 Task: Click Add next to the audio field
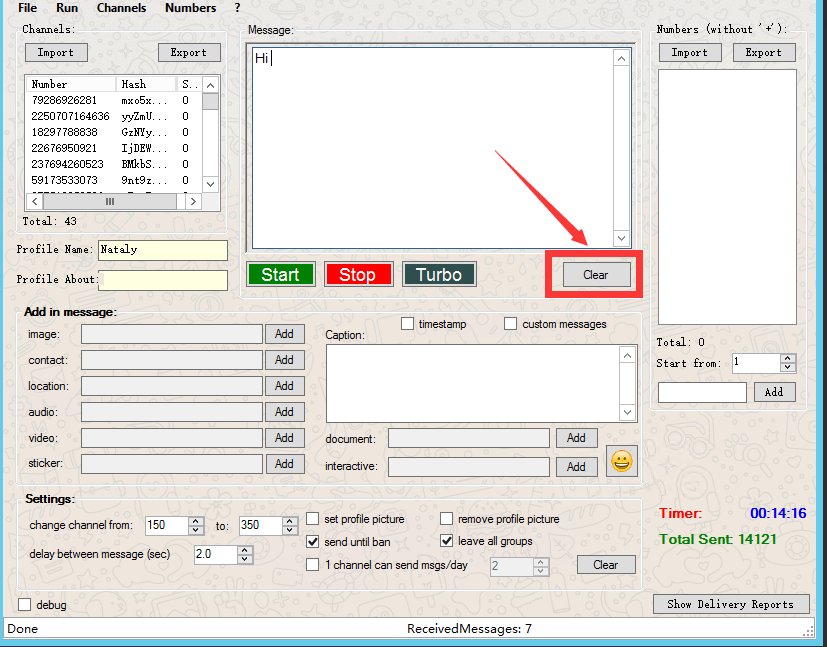[x=284, y=412]
